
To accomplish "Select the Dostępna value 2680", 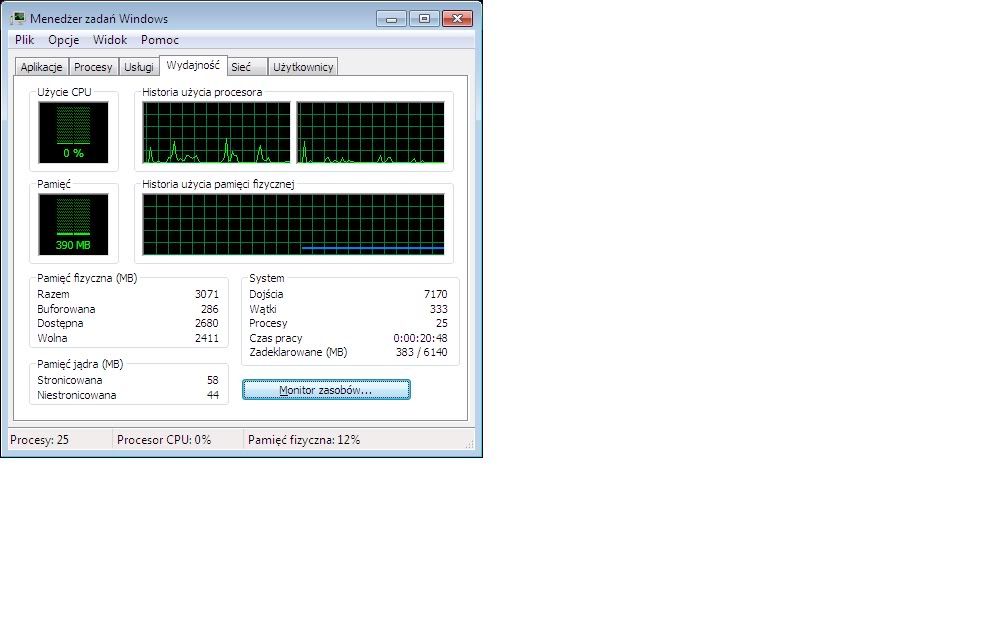I will 206,323.
